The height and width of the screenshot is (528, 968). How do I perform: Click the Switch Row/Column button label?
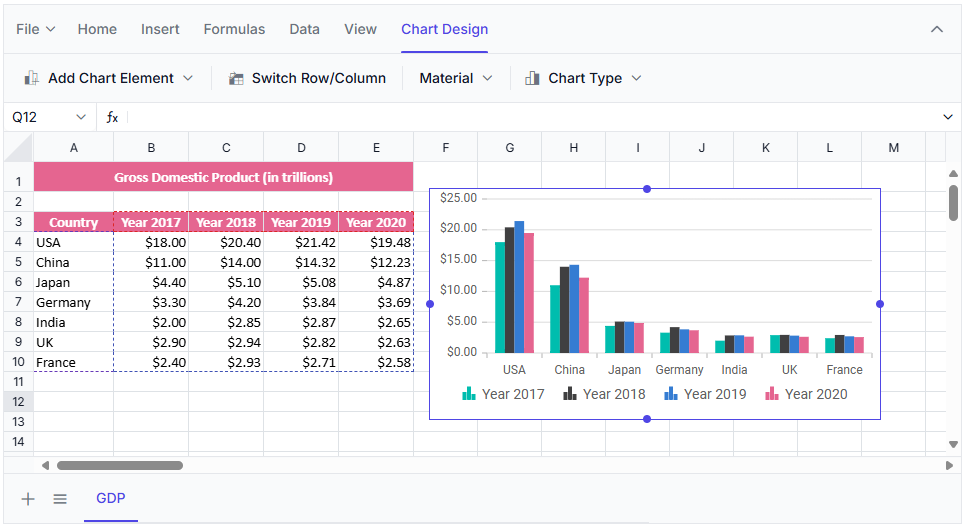coord(318,78)
